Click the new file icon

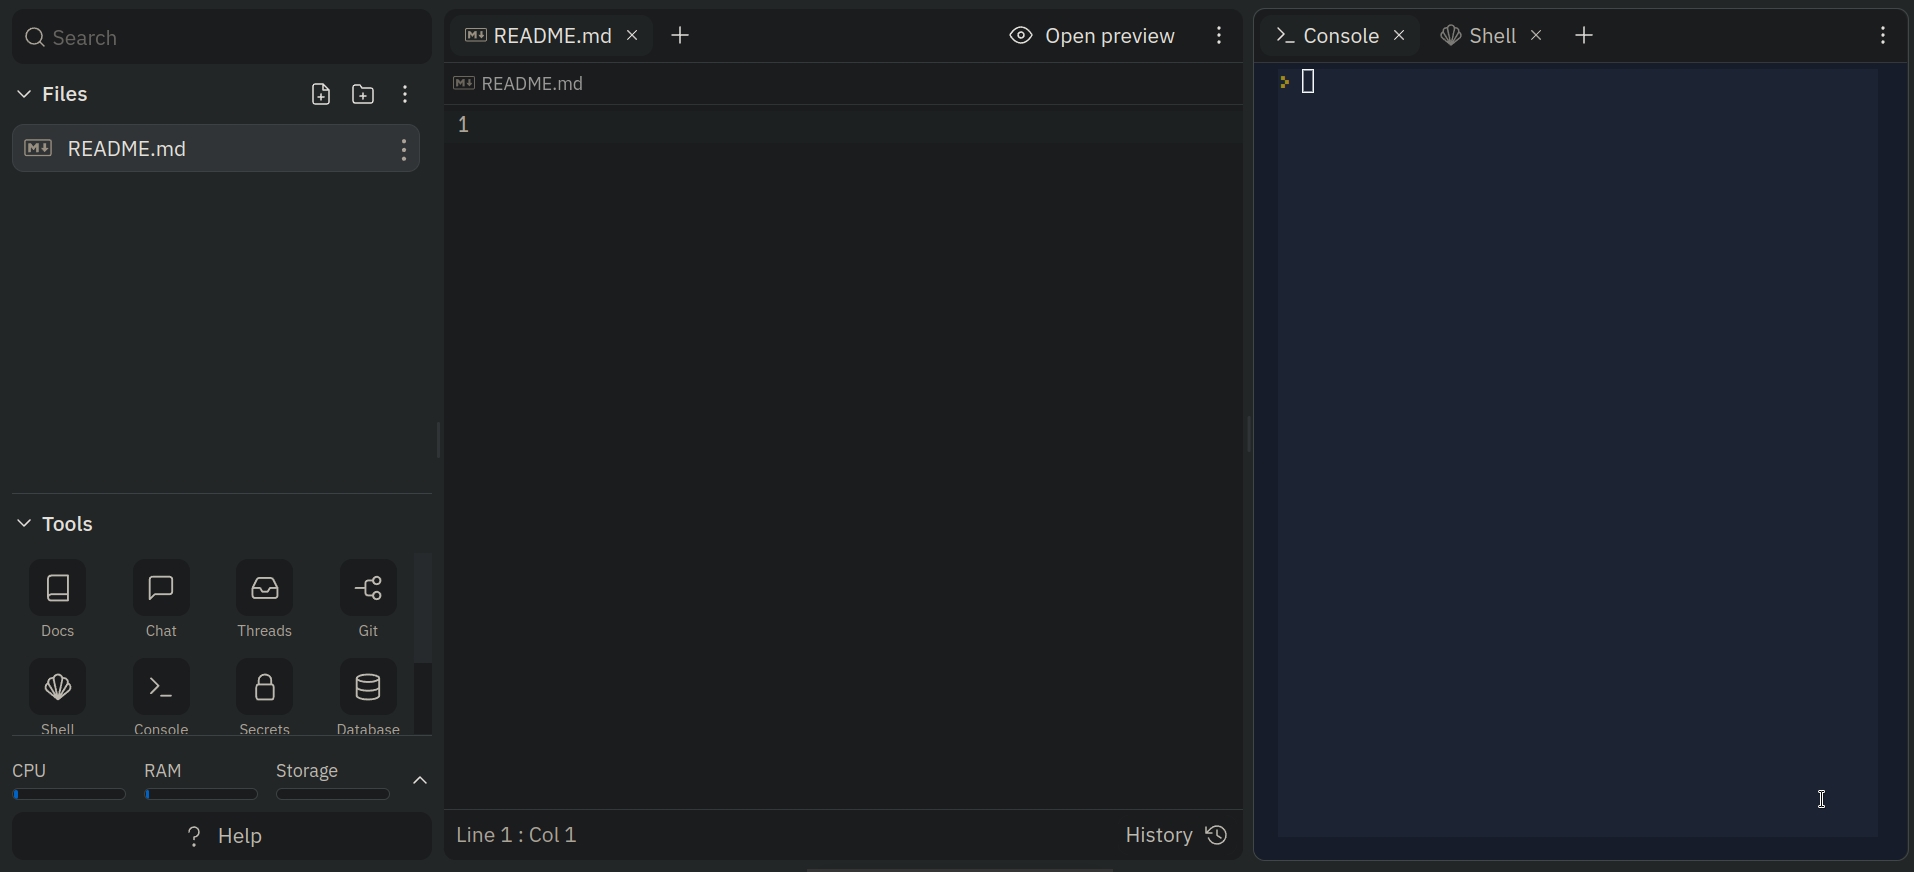[x=321, y=94]
